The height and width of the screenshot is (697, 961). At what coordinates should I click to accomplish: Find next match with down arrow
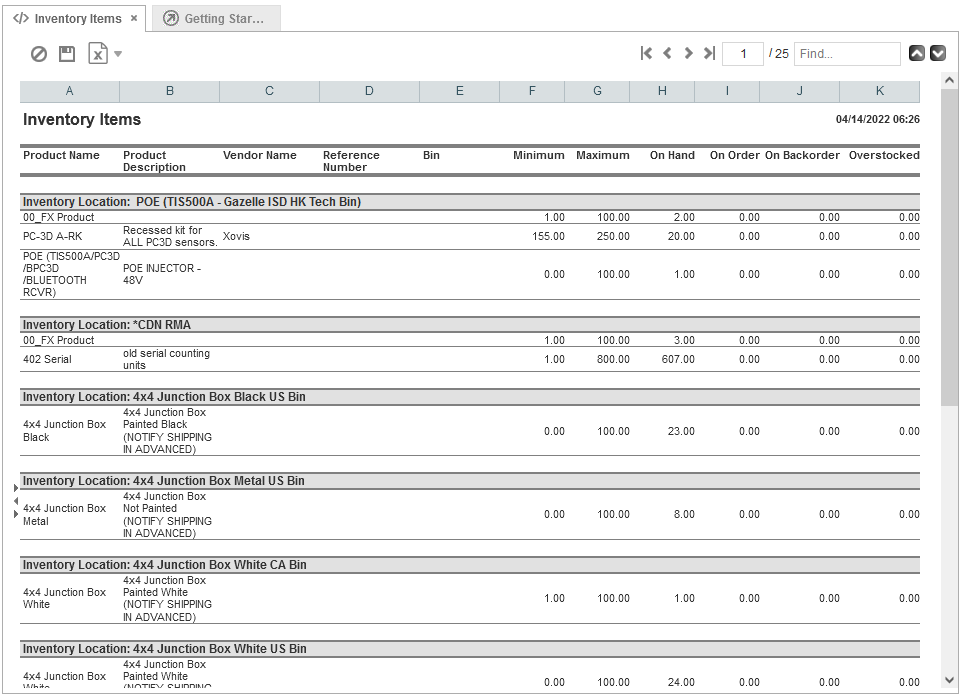click(x=938, y=53)
